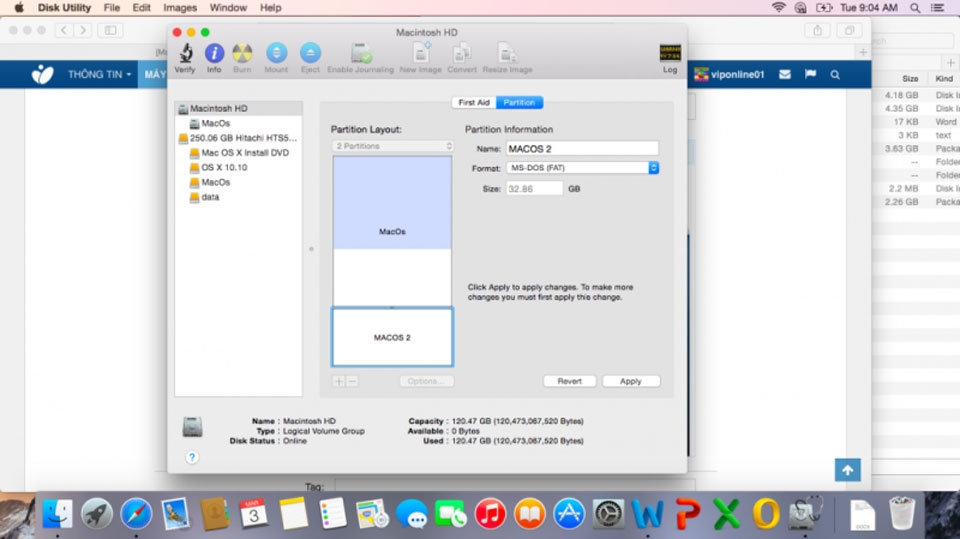Select Mac OS X Install DVD volume
The image size is (960, 539).
click(x=239, y=153)
